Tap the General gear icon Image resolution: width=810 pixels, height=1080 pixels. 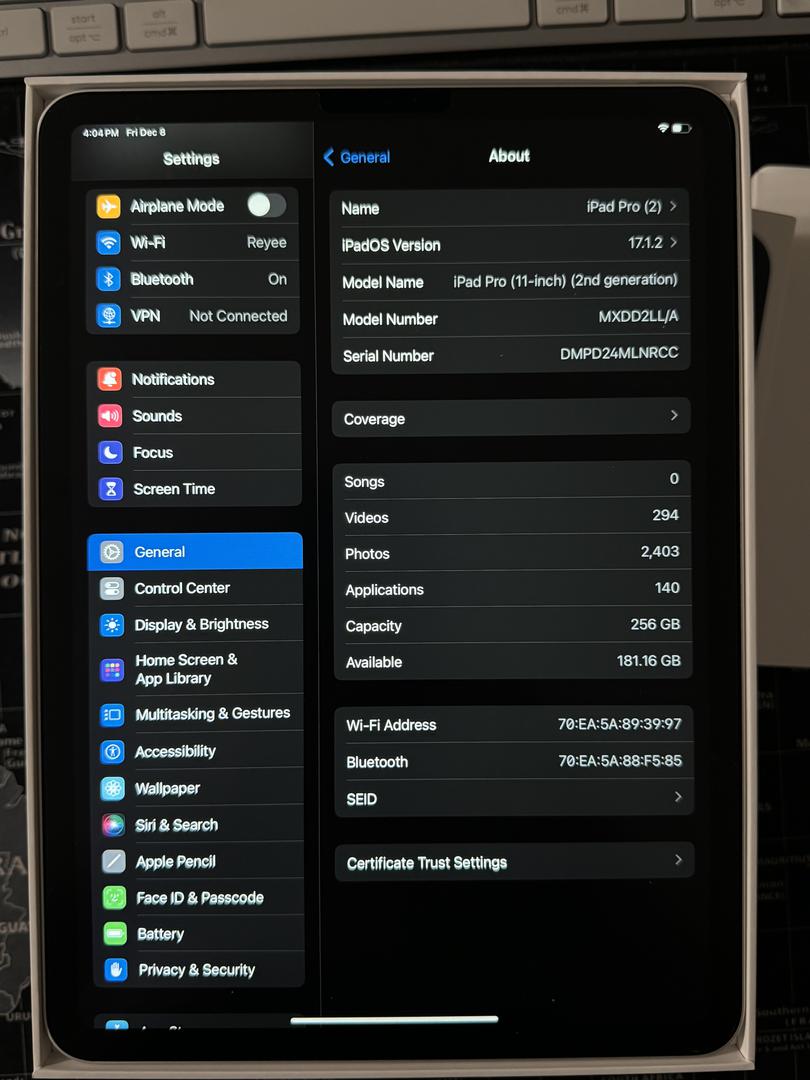112,552
